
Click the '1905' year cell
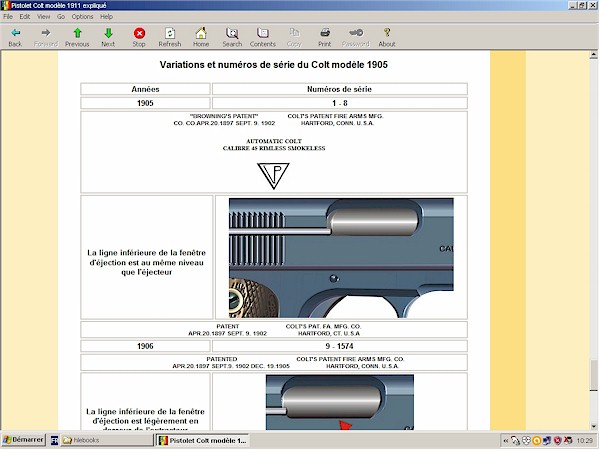(145, 103)
